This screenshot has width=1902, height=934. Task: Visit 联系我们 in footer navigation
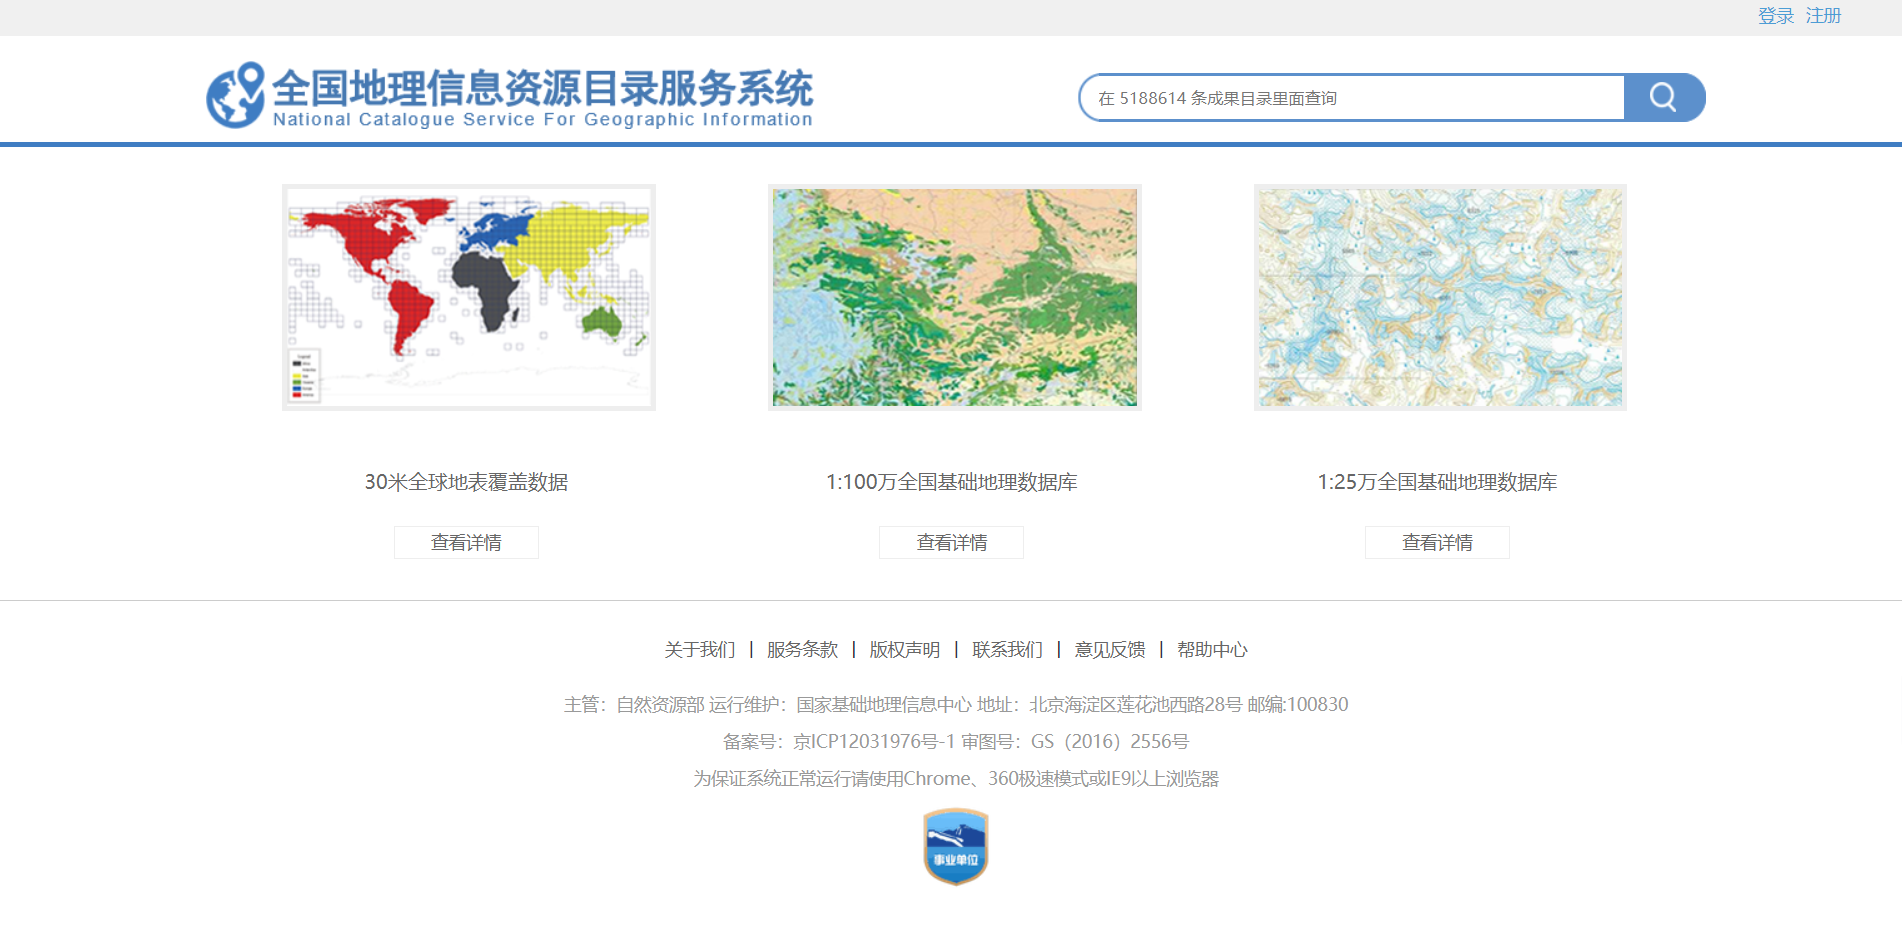[x=1007, y=650]
